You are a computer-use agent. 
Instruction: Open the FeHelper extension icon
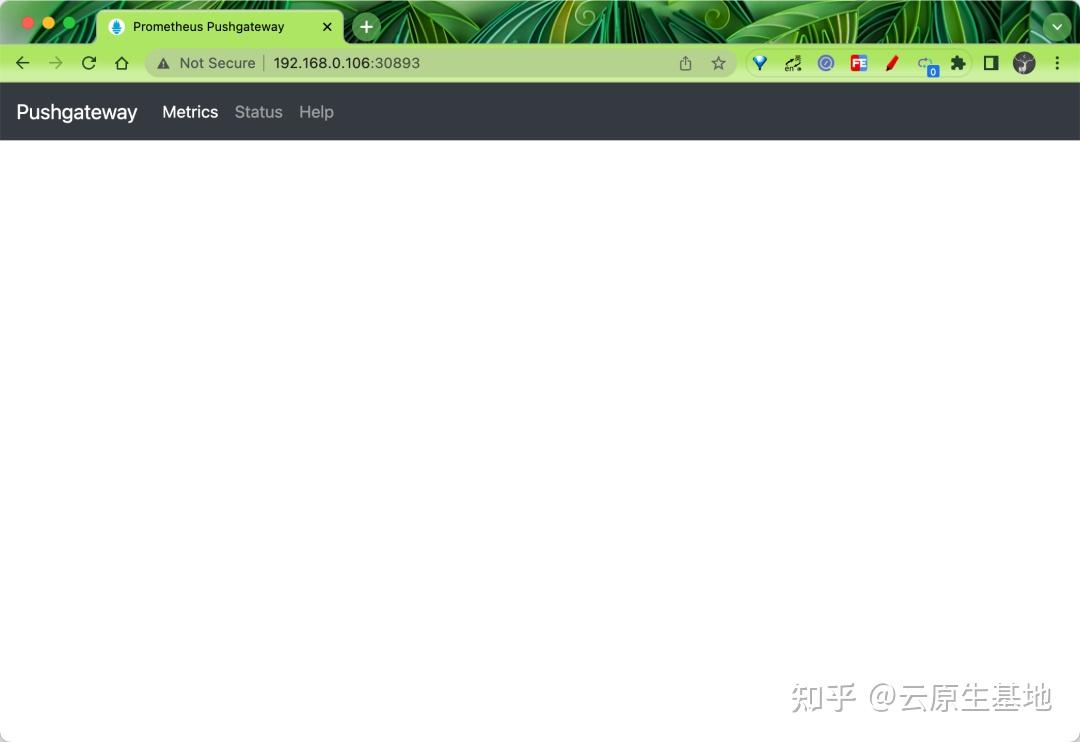[859, 63]
